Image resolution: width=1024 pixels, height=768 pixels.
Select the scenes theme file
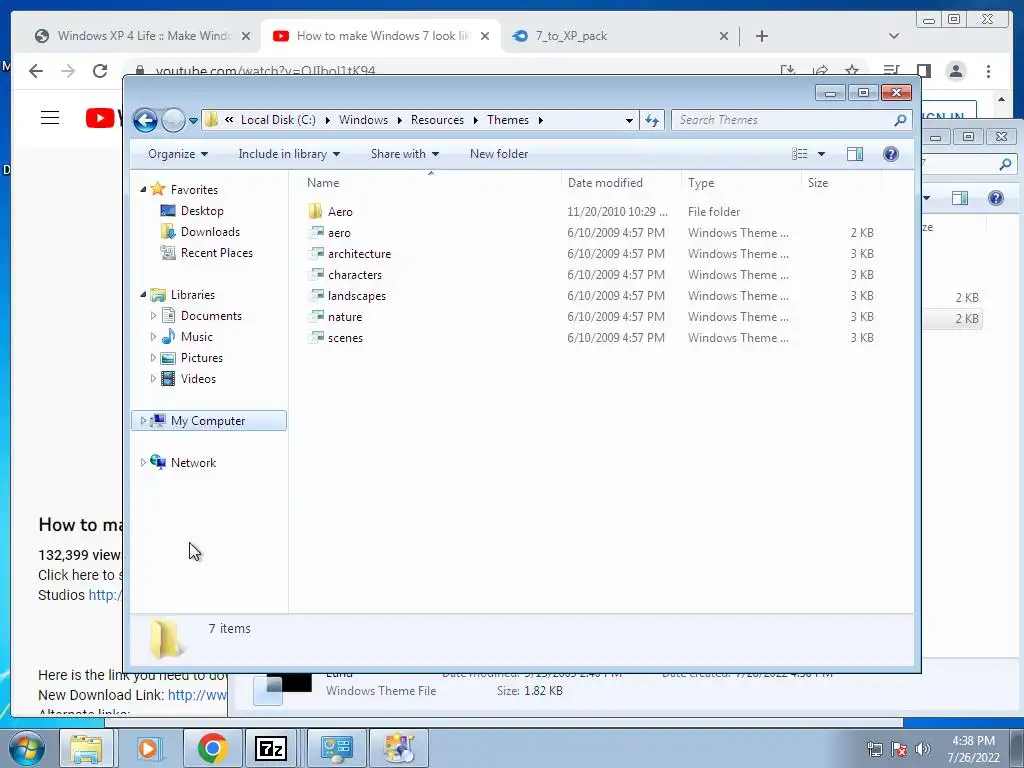point(345,338)
